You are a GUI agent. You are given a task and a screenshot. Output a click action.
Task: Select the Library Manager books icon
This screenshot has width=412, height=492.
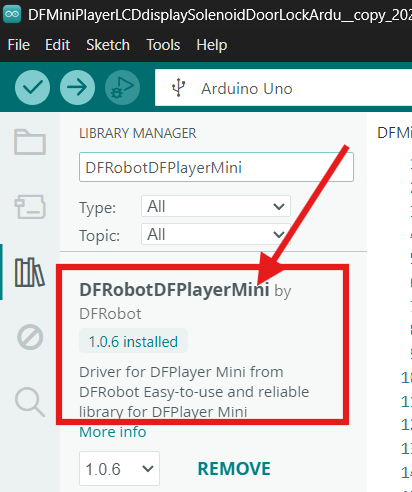point(30,272)
